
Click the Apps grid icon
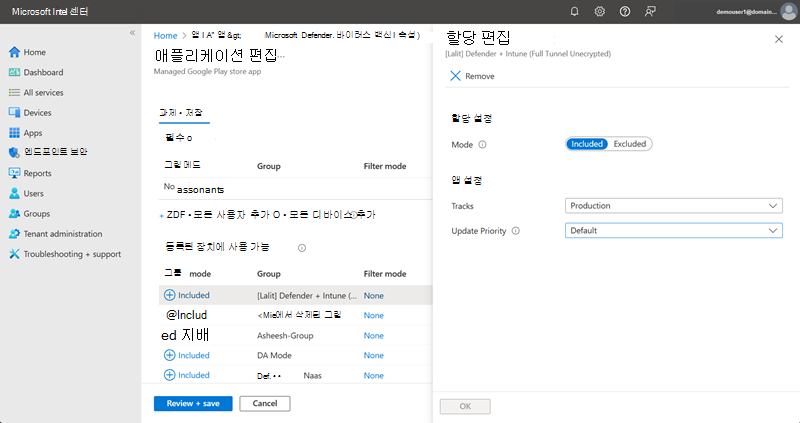click(14, 133)
